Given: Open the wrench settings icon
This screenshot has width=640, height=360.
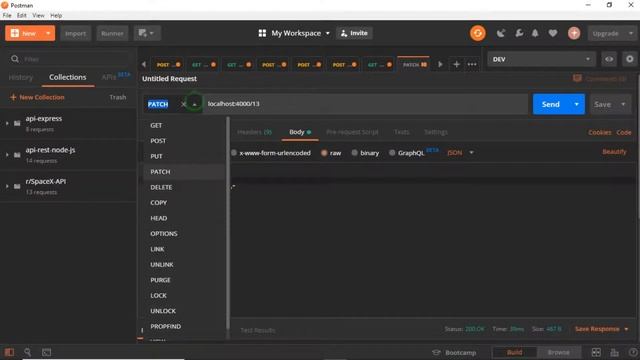Looking at the screenshot, I should (519, 33).
